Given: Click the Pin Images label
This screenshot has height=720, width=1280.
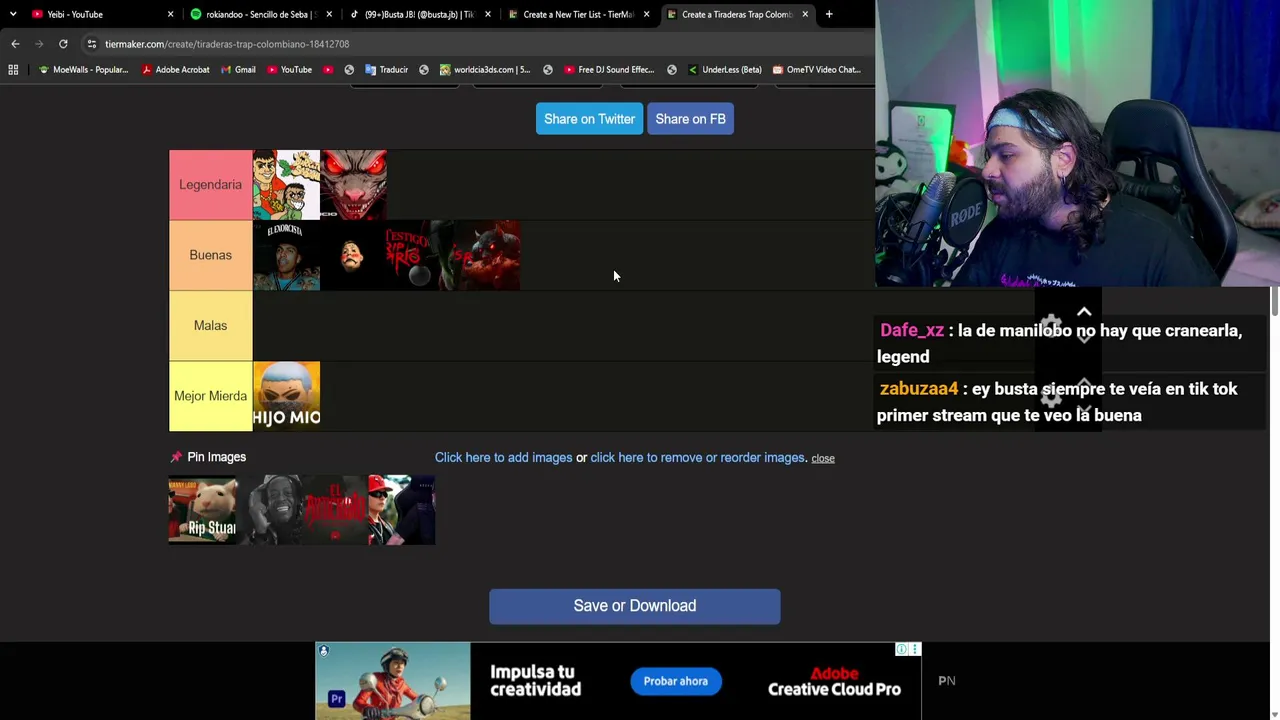Looking at the screenshot, I should pos(216,457).
